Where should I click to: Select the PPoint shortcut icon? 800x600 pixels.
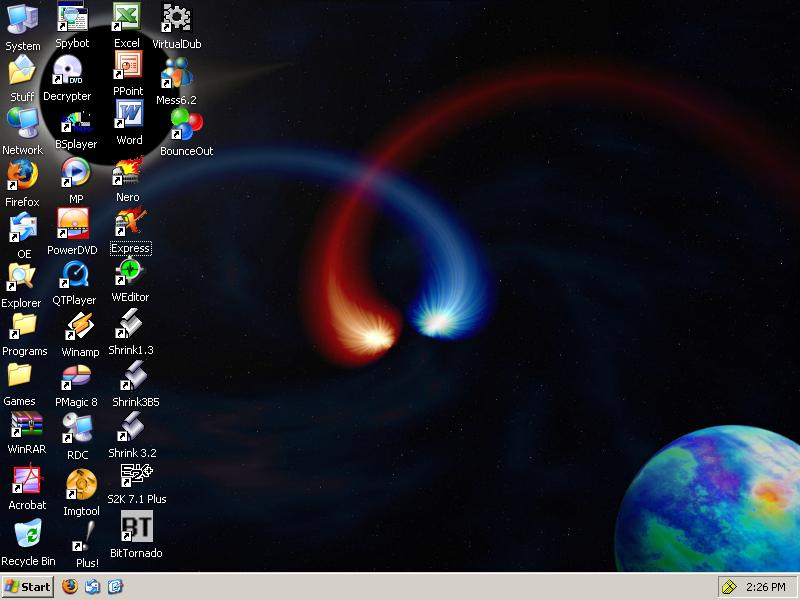(x=128, y=66)
